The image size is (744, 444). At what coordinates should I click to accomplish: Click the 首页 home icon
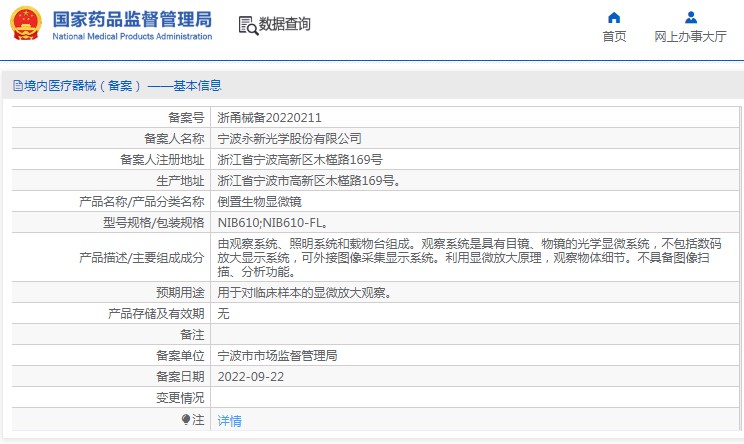tap(614, 18)
